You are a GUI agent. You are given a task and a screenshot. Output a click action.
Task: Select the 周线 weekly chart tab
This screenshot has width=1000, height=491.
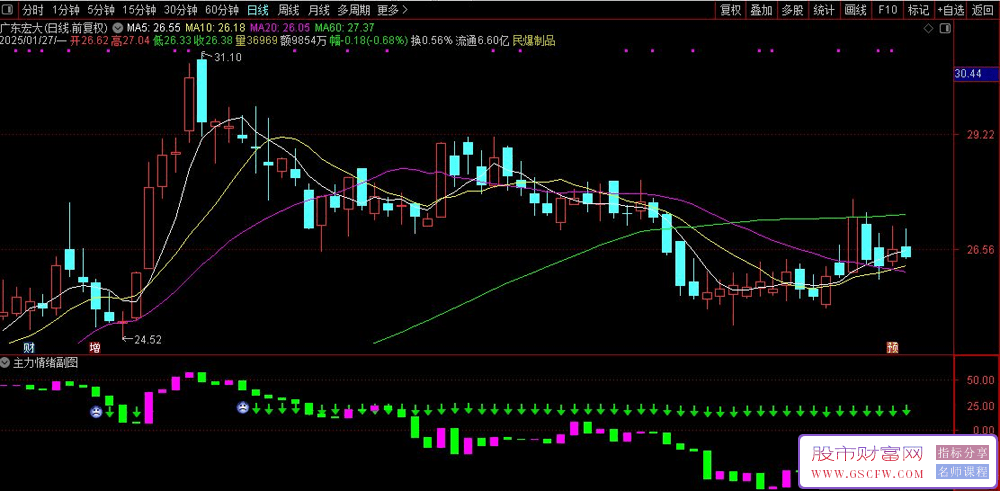pos(288,10)
